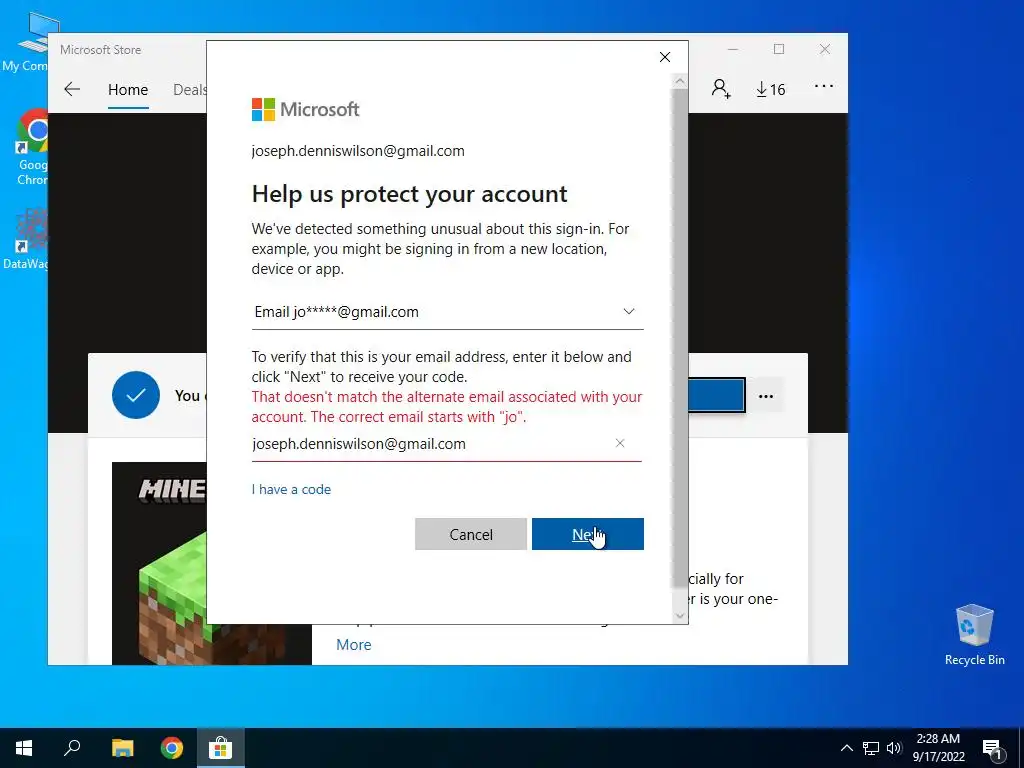Go back with Microsoft Store back arrow
Screen dimensions: 1024x768
pyautogui.click(x=72, y=89)
